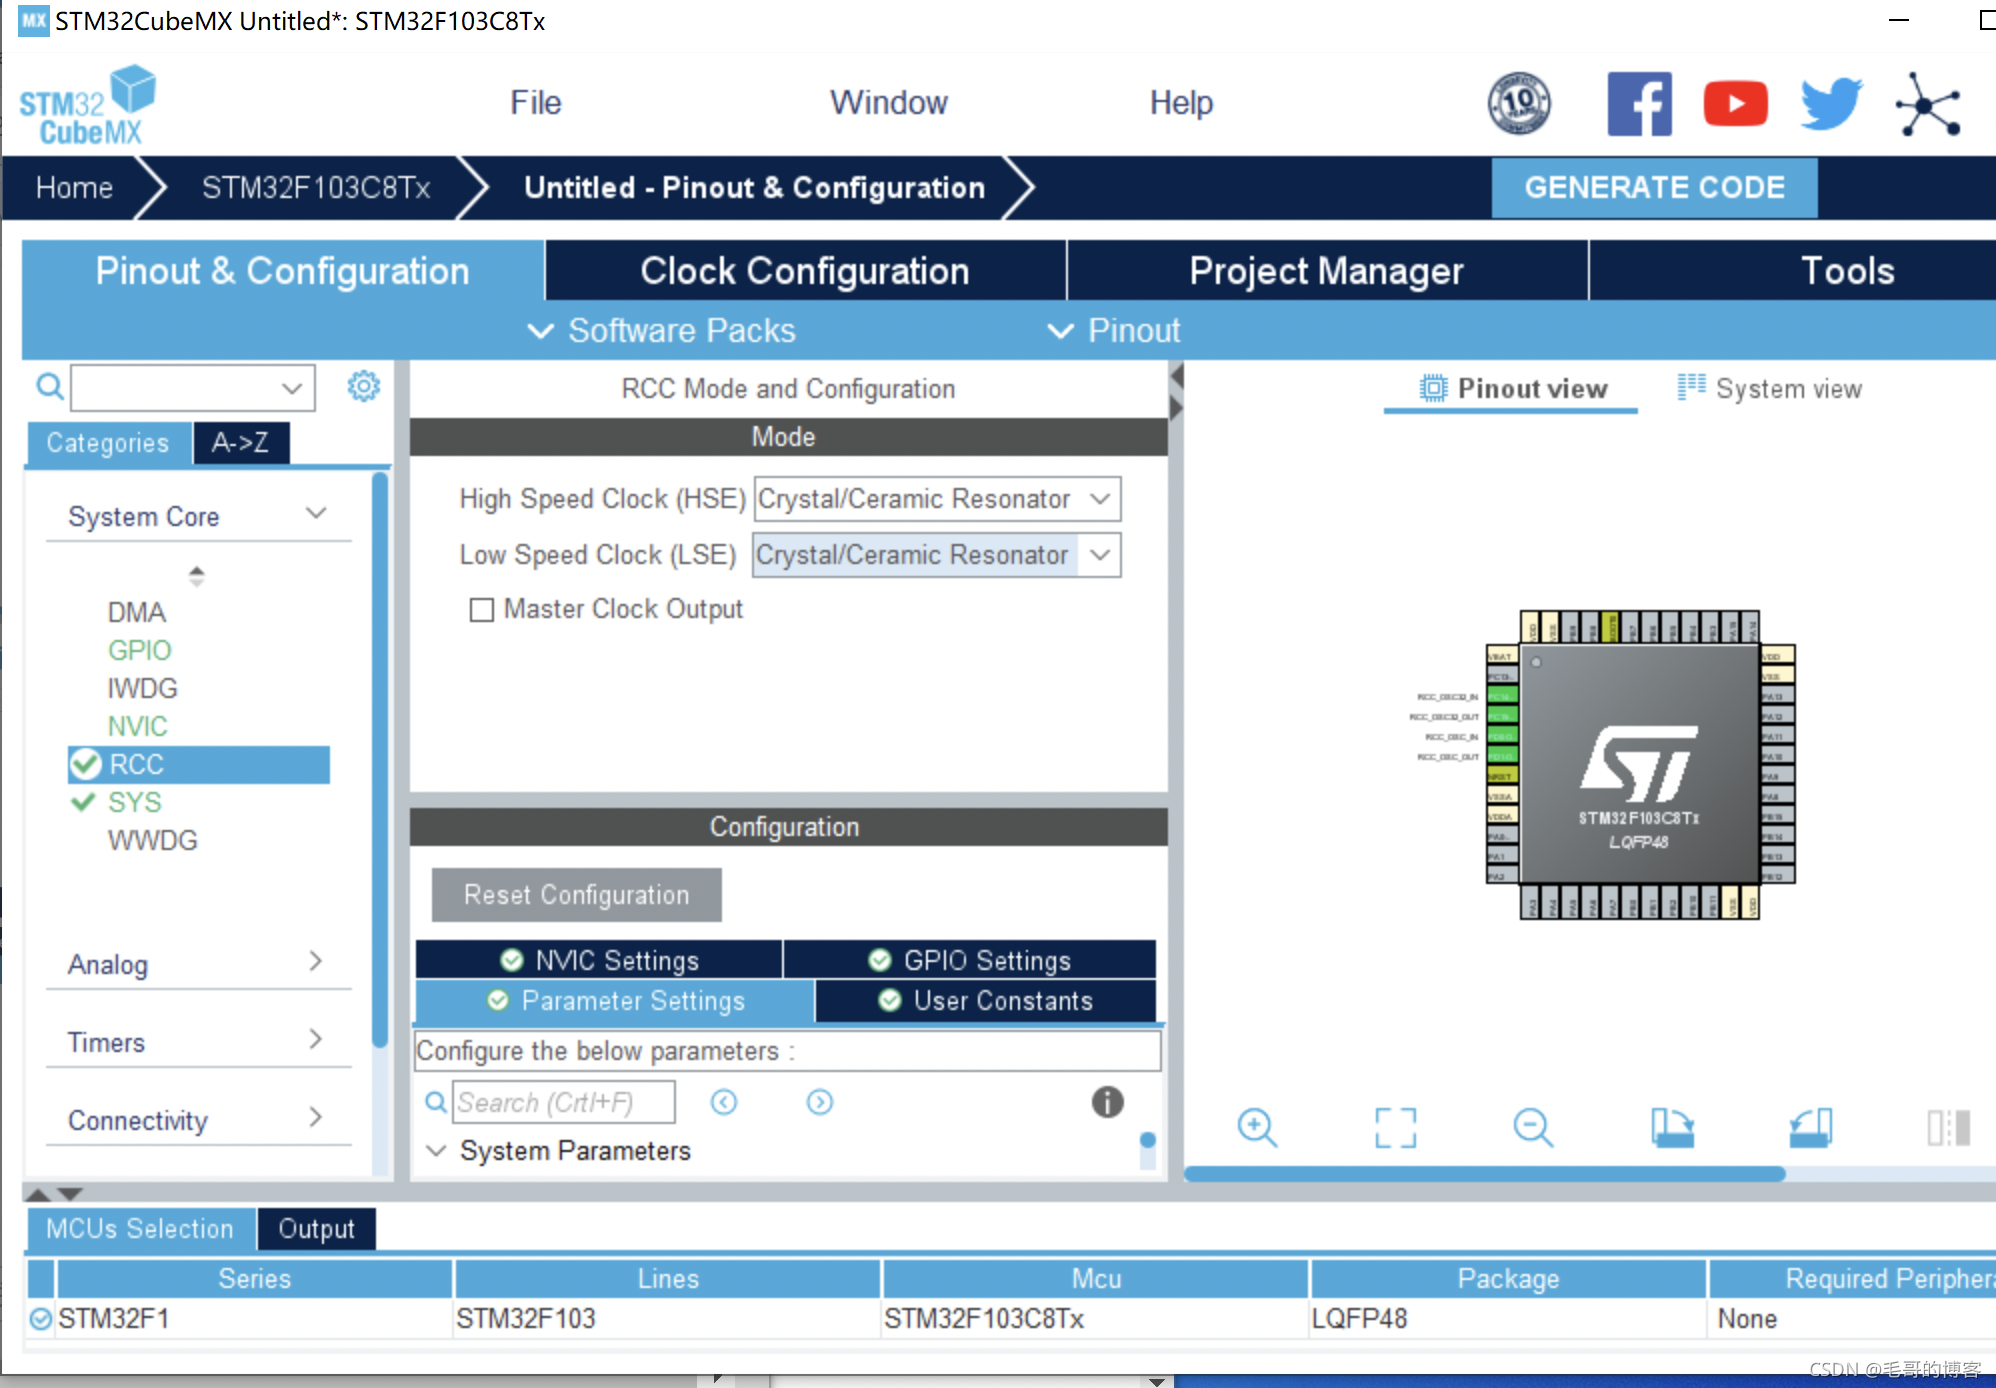The image size is (1996, 1388).
Task: Go to next search result arrow
Action: [819, 1102]
